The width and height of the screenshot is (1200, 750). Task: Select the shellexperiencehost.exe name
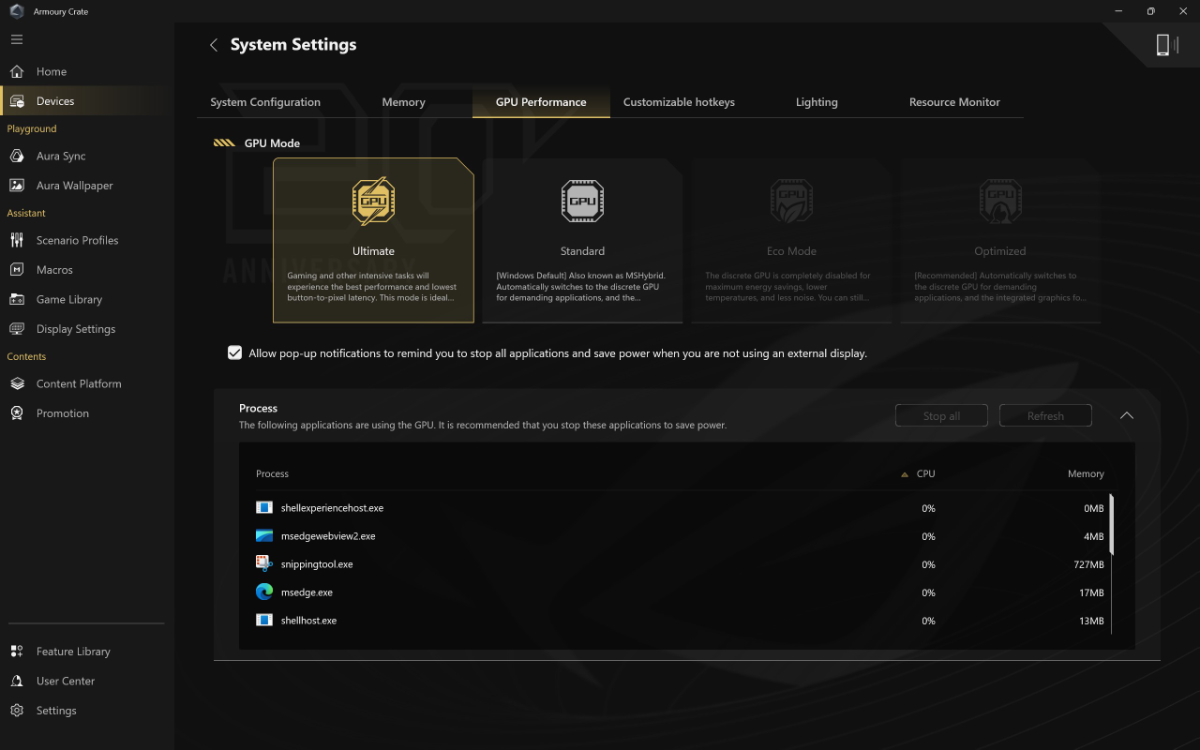[x=332, y=508]
